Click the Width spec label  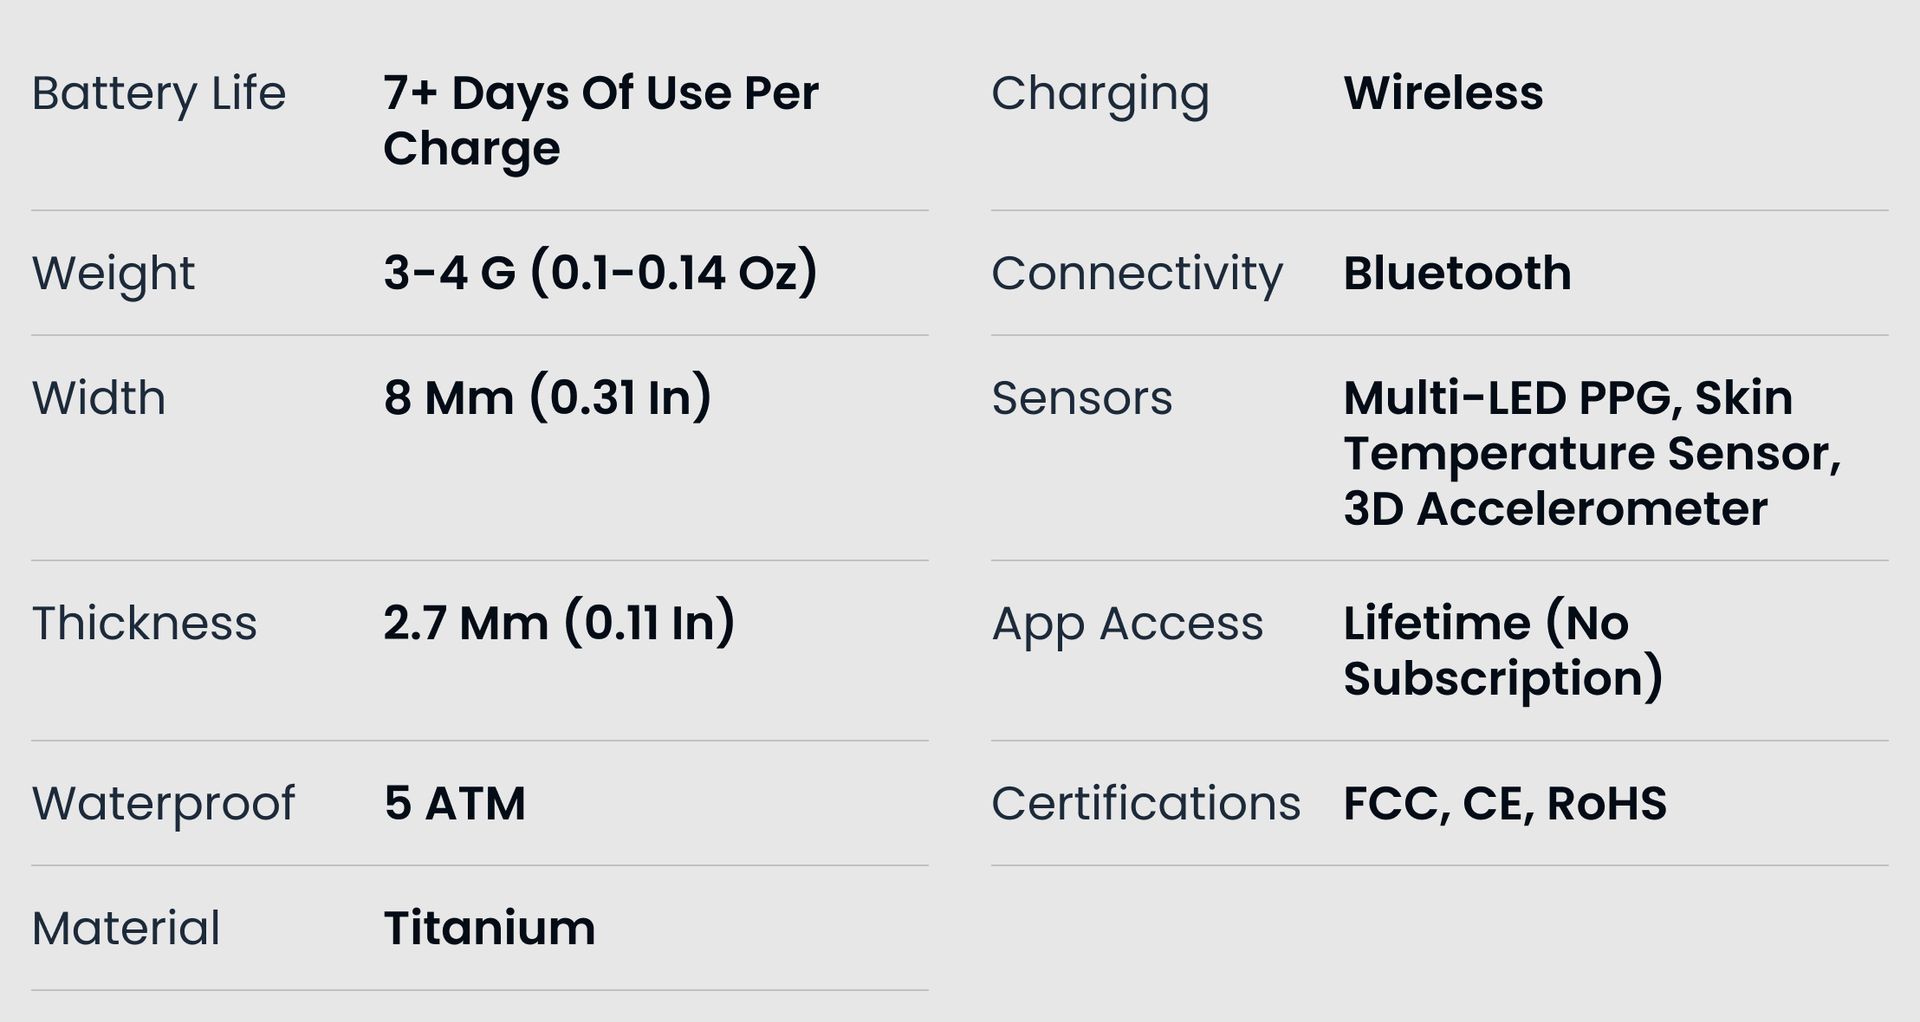coord(99,398)
